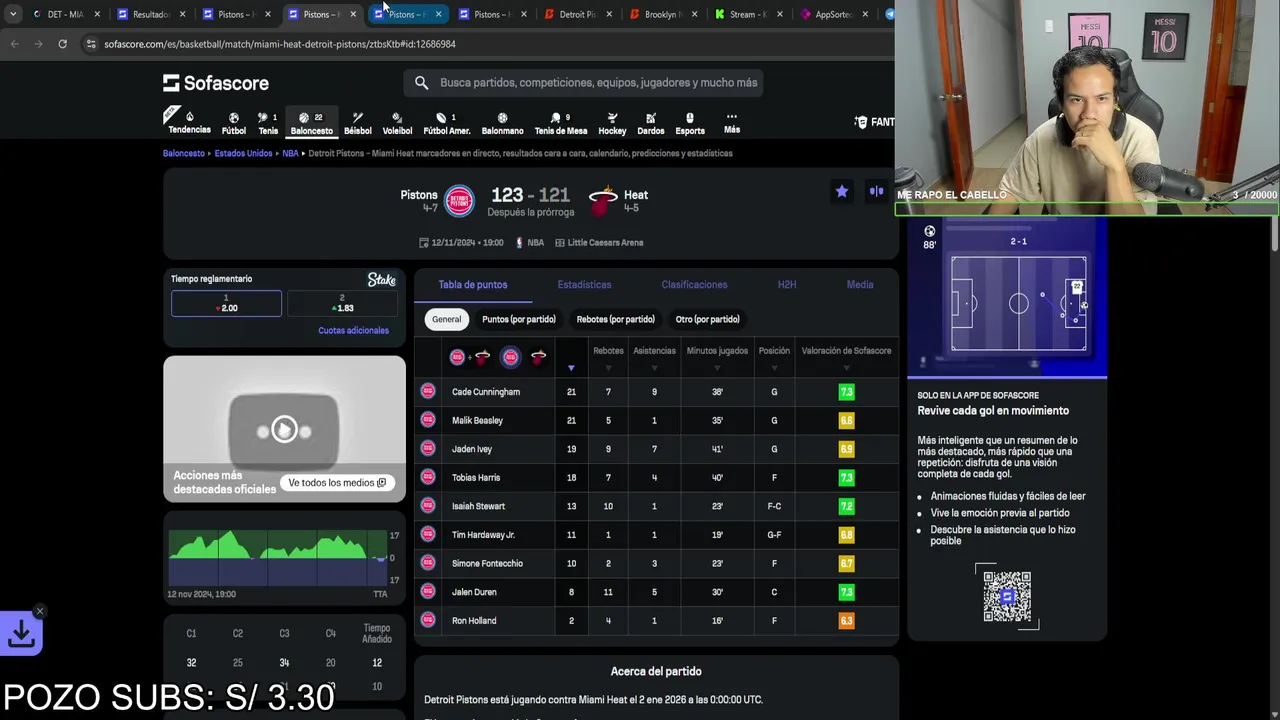Go back with browser back arrow
This screenshot has width=1280, height=720.
point(14,44)
